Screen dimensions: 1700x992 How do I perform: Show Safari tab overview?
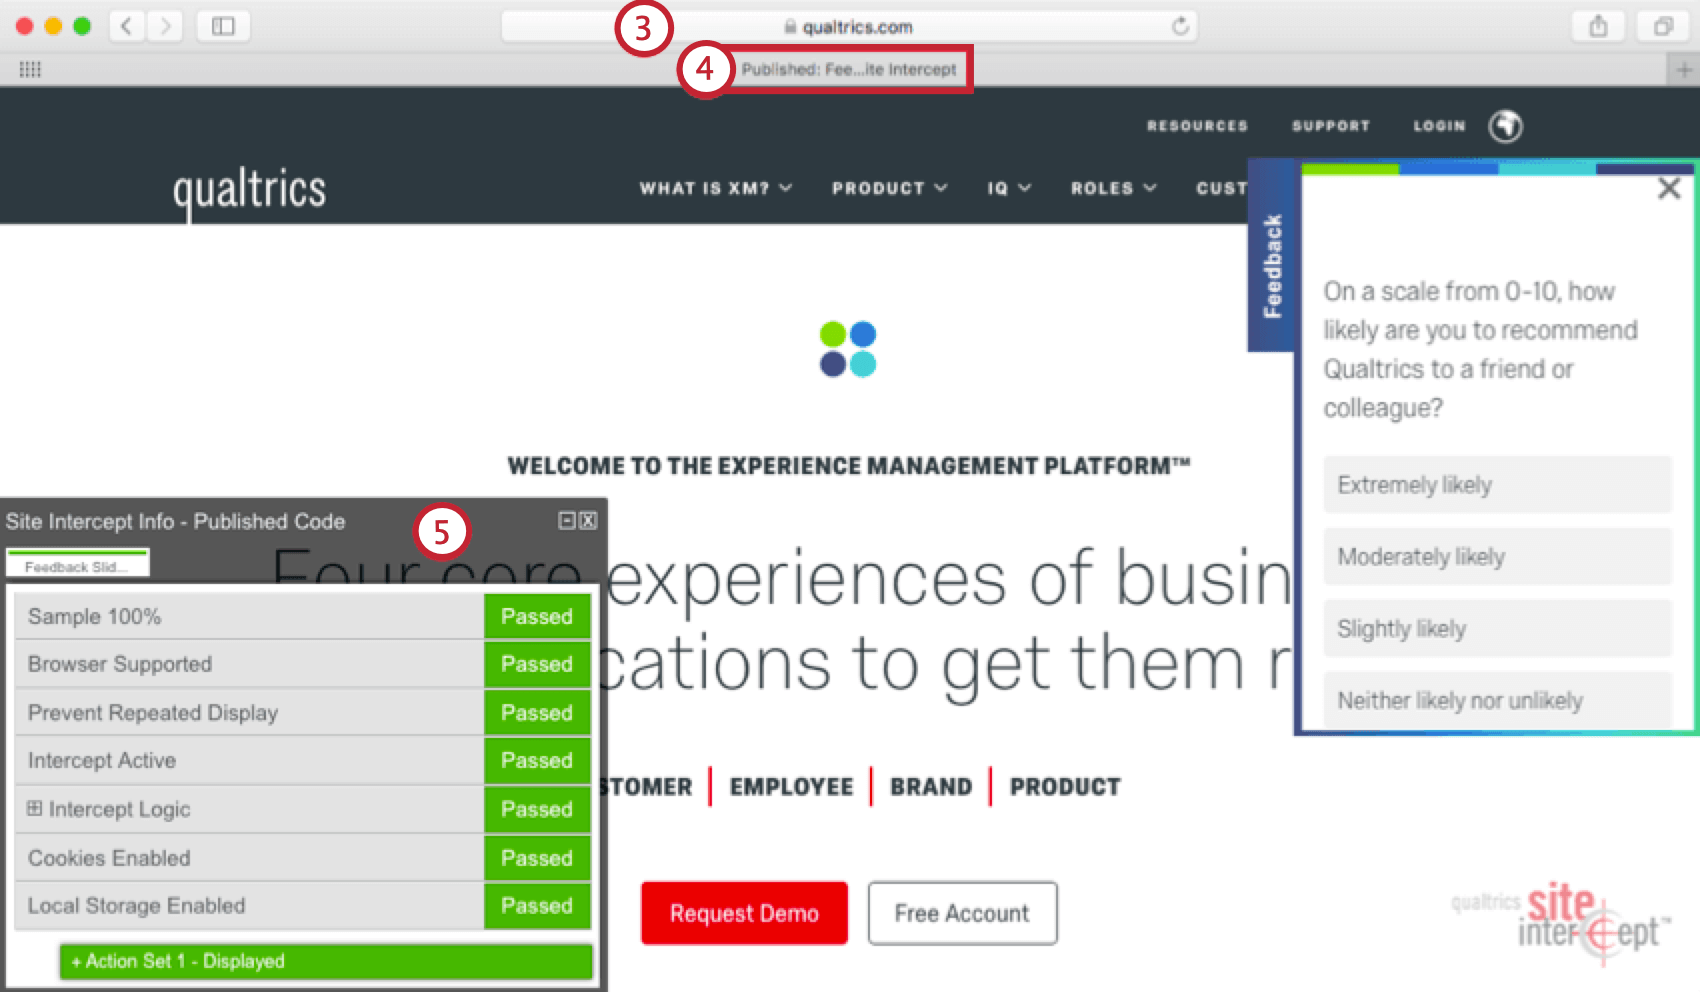tap(1663, 26)
